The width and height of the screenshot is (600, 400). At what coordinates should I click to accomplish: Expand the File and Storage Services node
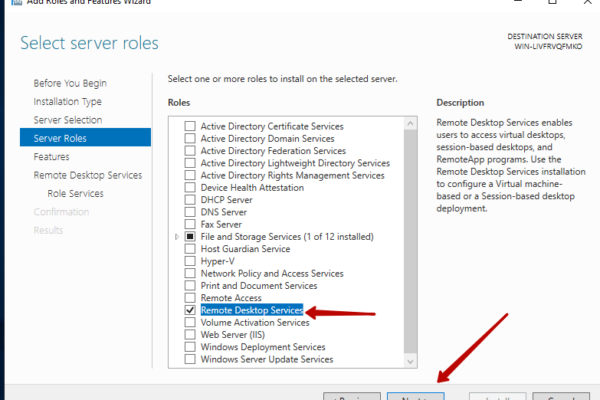coord(177,237)
